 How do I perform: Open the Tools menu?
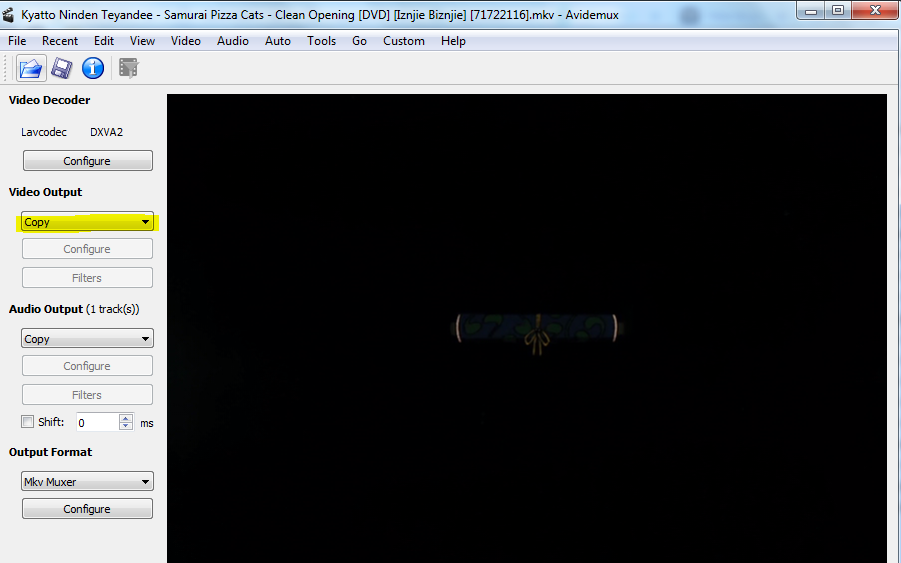pos(321,41)
